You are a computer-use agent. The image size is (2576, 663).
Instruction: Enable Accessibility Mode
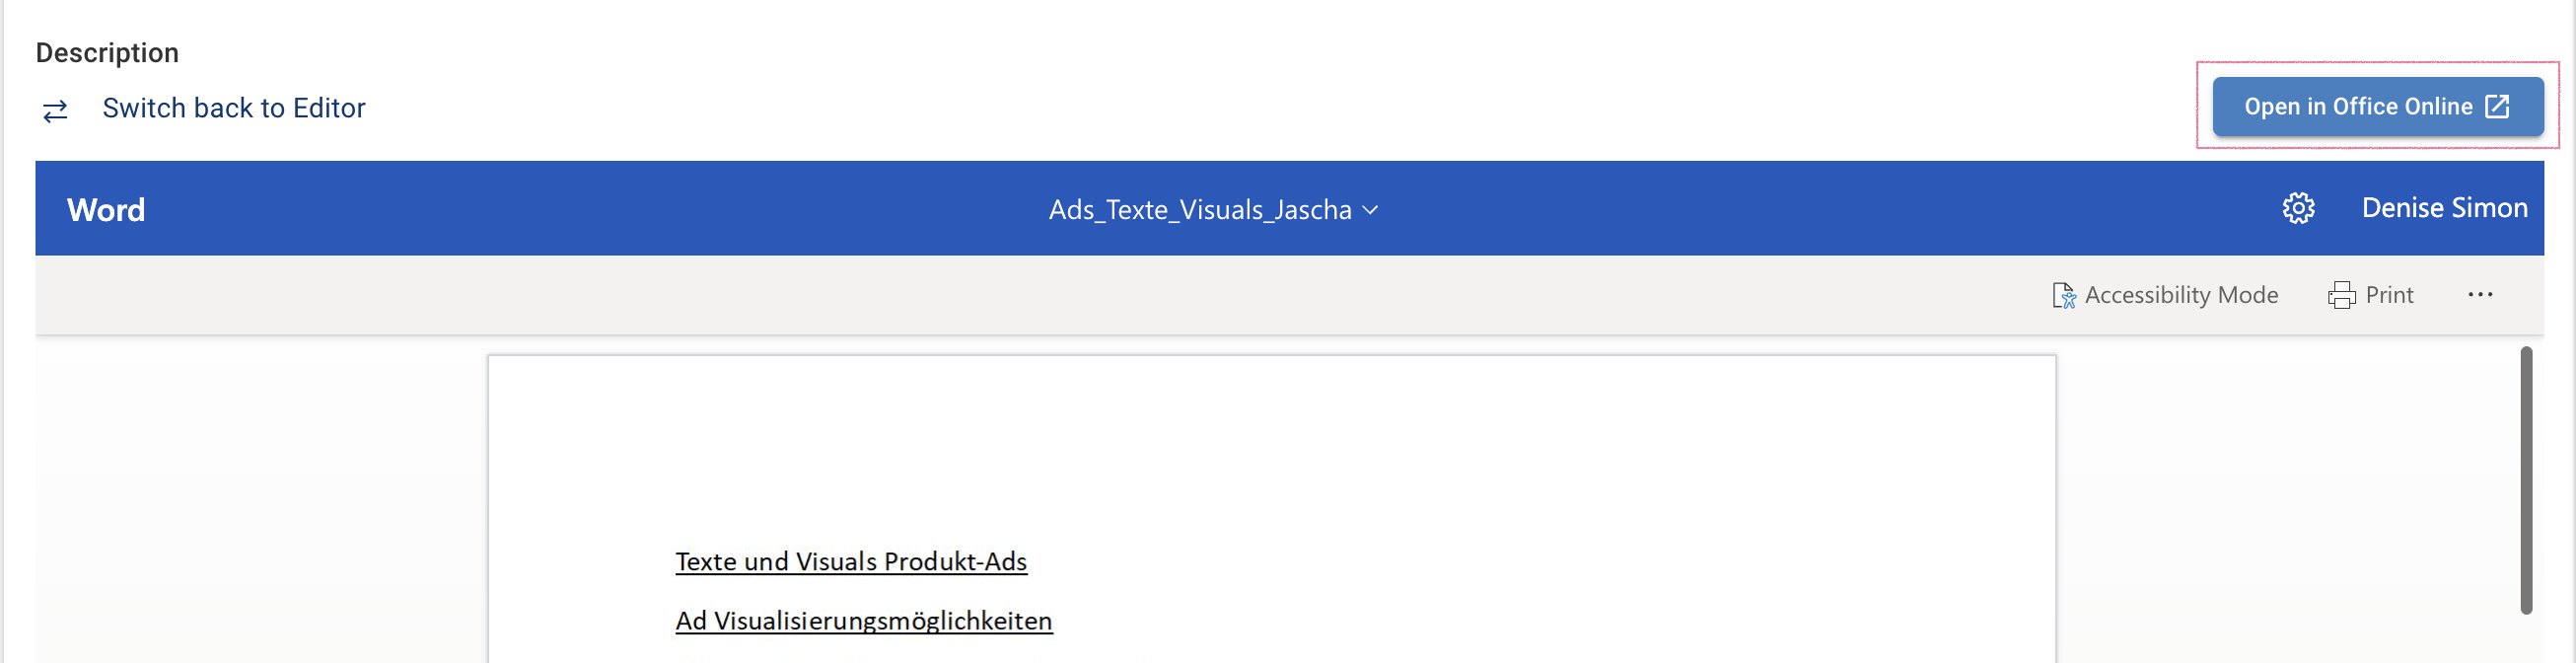tap(2181, 295)
